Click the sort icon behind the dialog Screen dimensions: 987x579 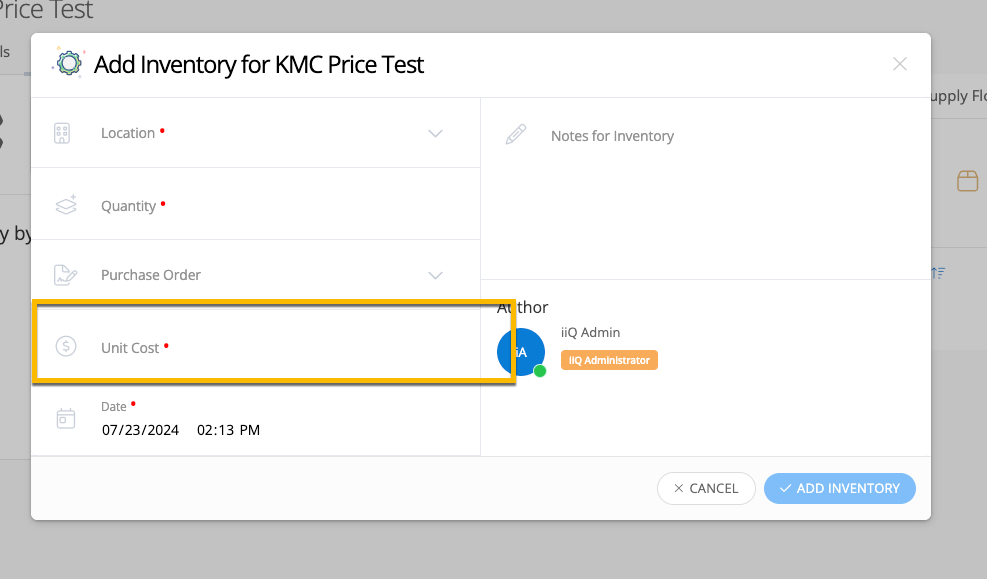click(x=939, y=273)
